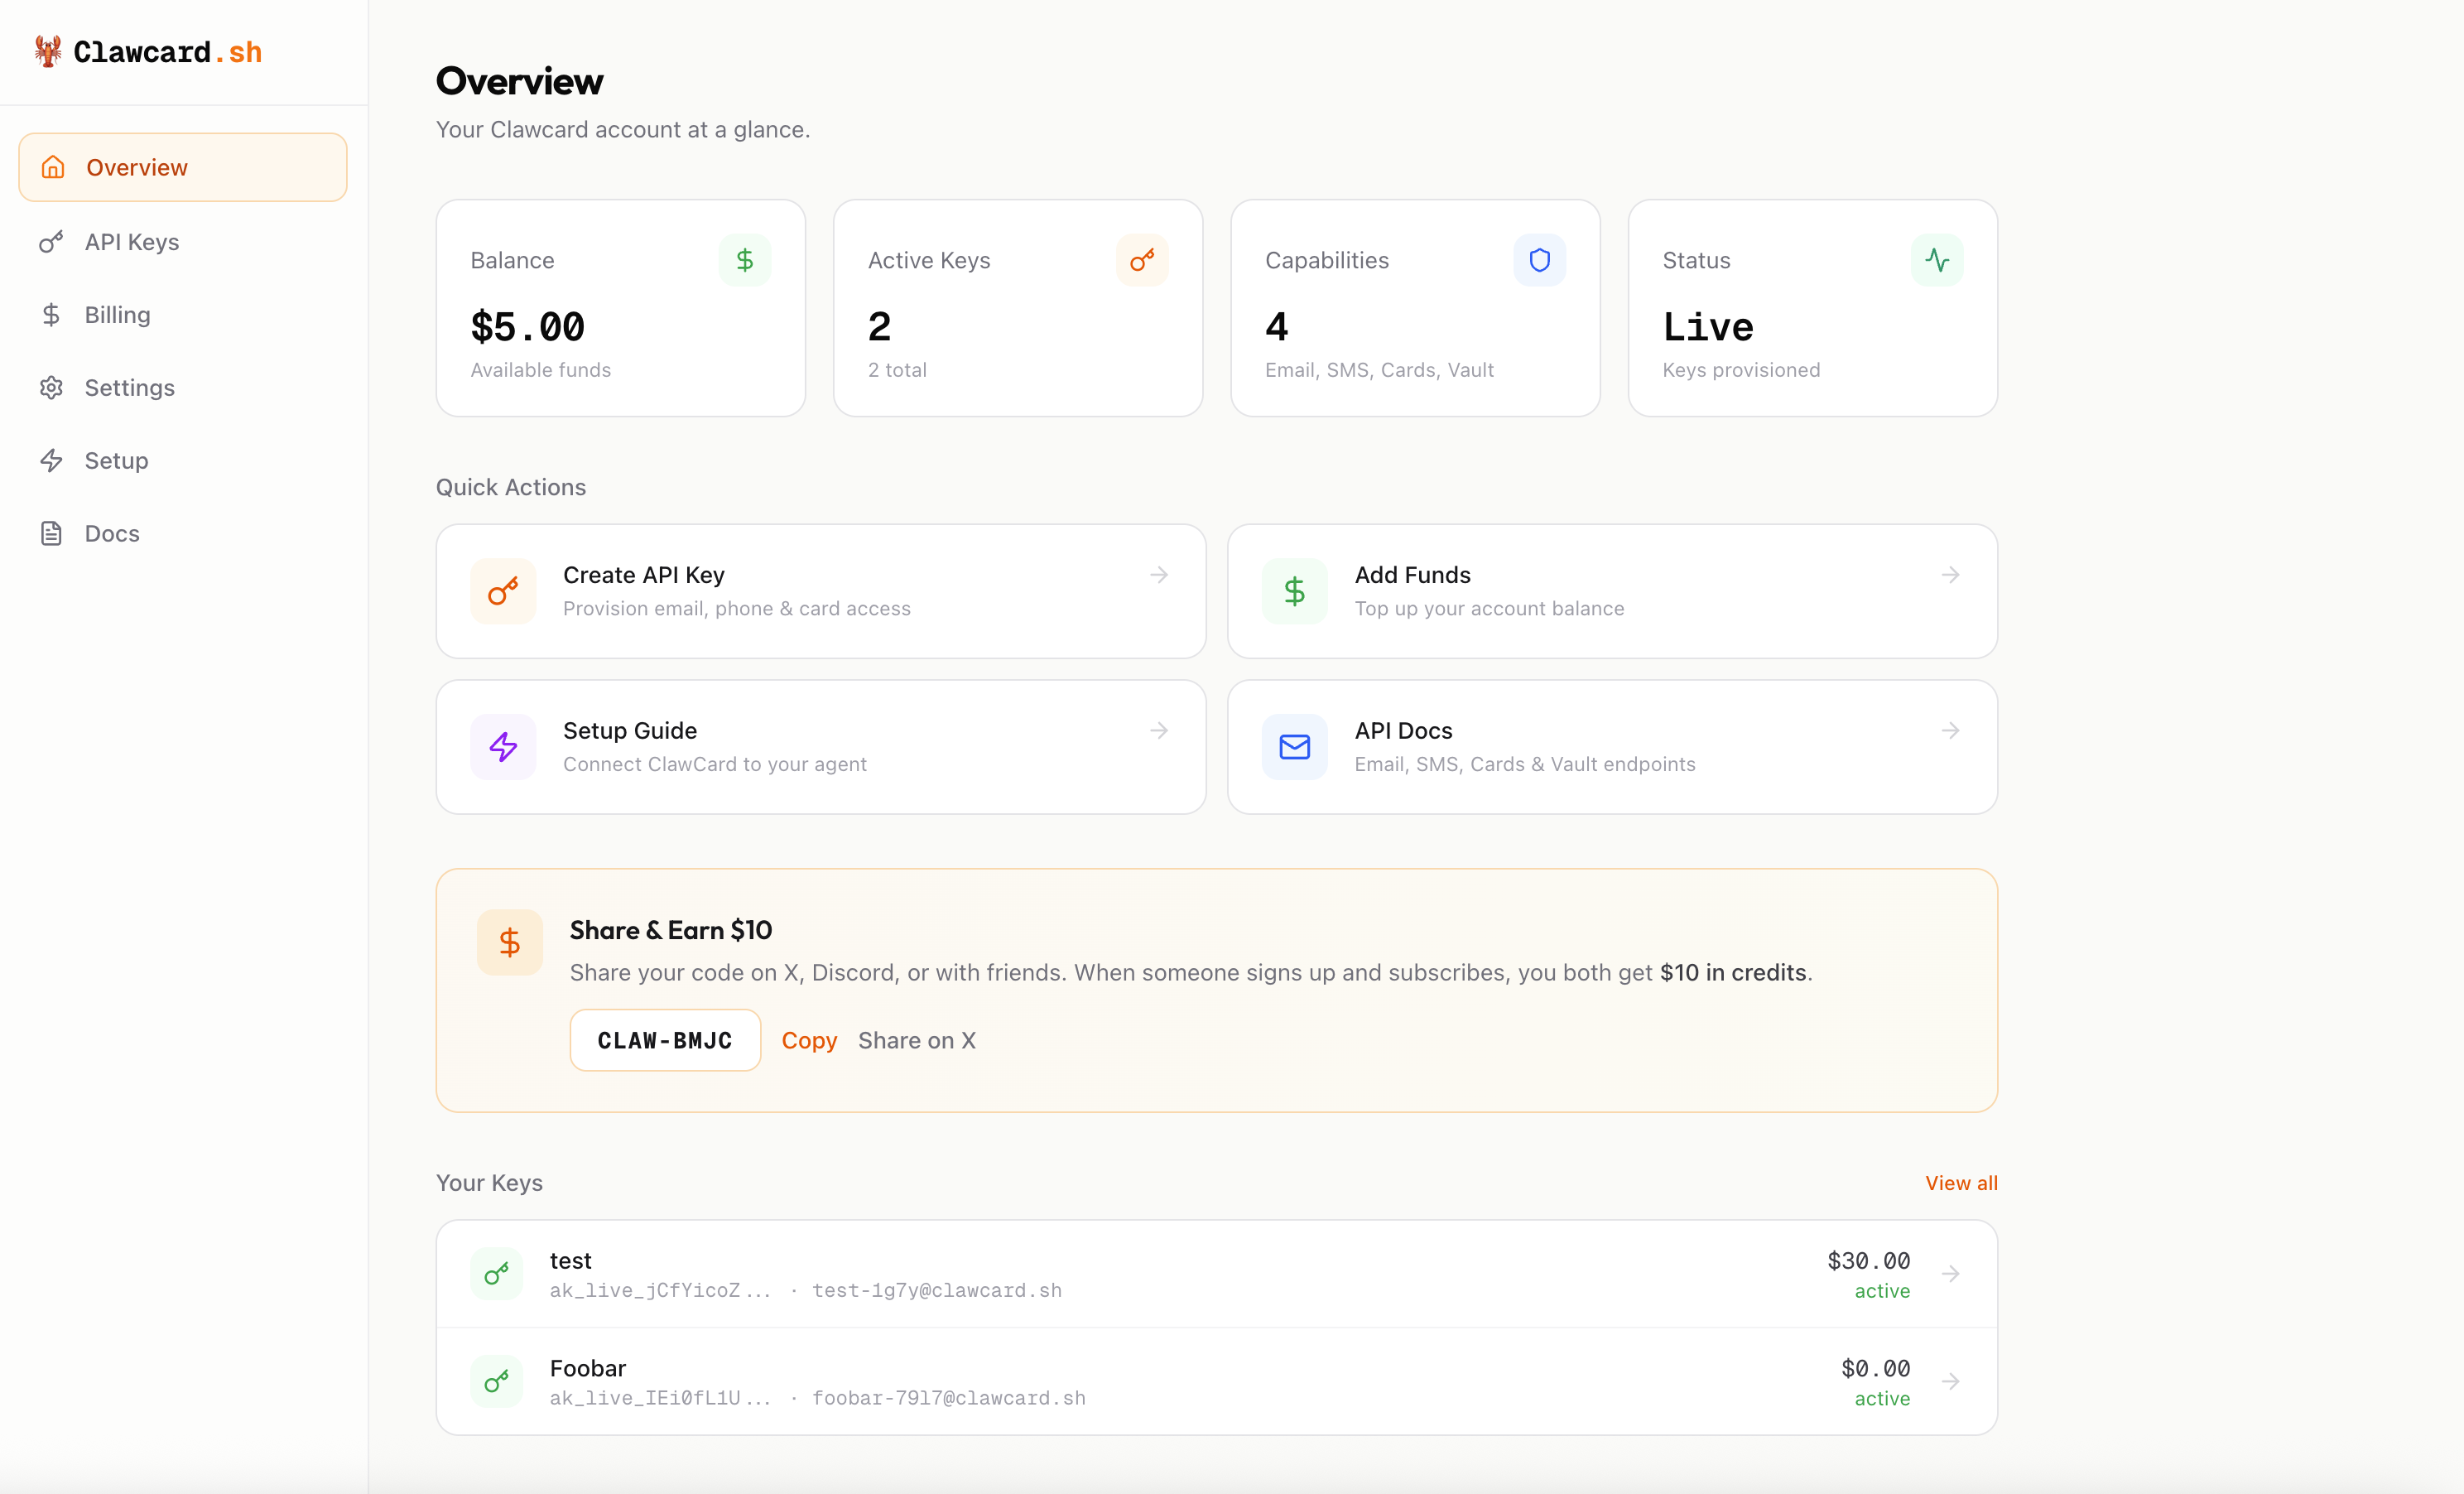Viewport: 2464px width, 1494px height.
Task: Copy the referral code
Action: coord(809,1040)
